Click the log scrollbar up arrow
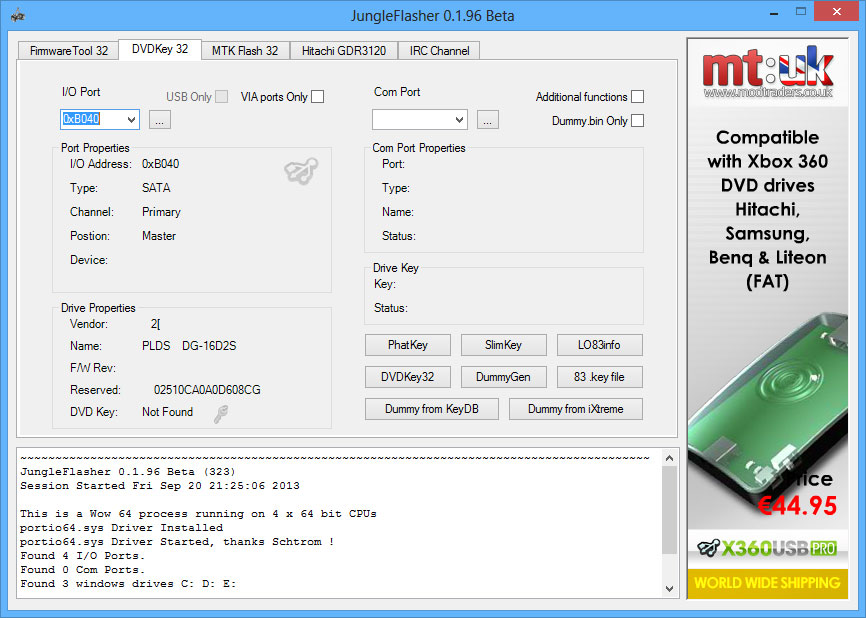 (669, 458)
